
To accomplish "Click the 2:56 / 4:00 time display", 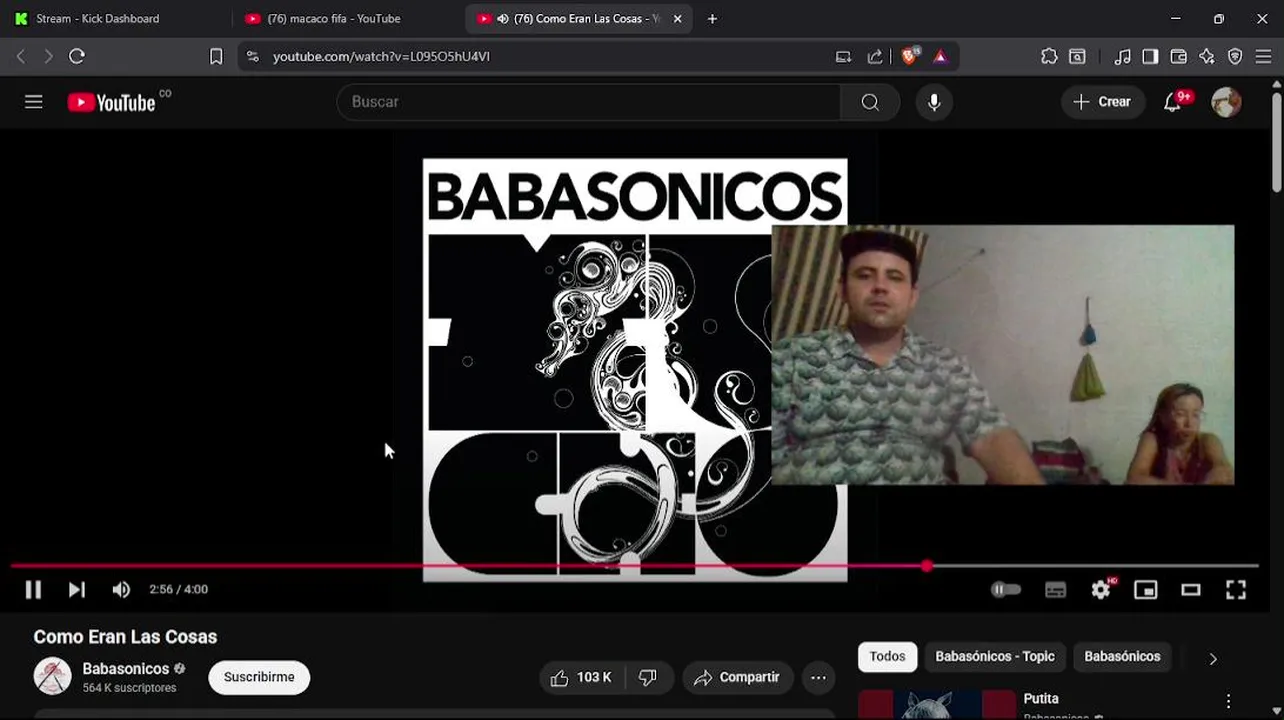I will 178,590.
